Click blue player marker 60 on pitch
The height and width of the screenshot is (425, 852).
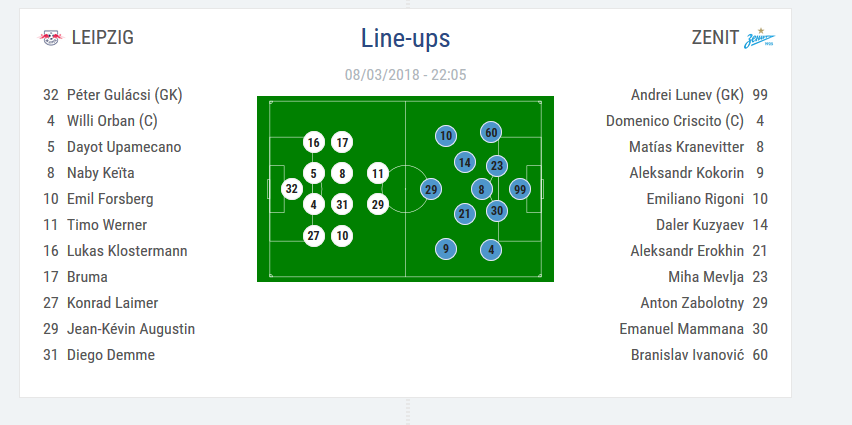click(x=491, y=132)
